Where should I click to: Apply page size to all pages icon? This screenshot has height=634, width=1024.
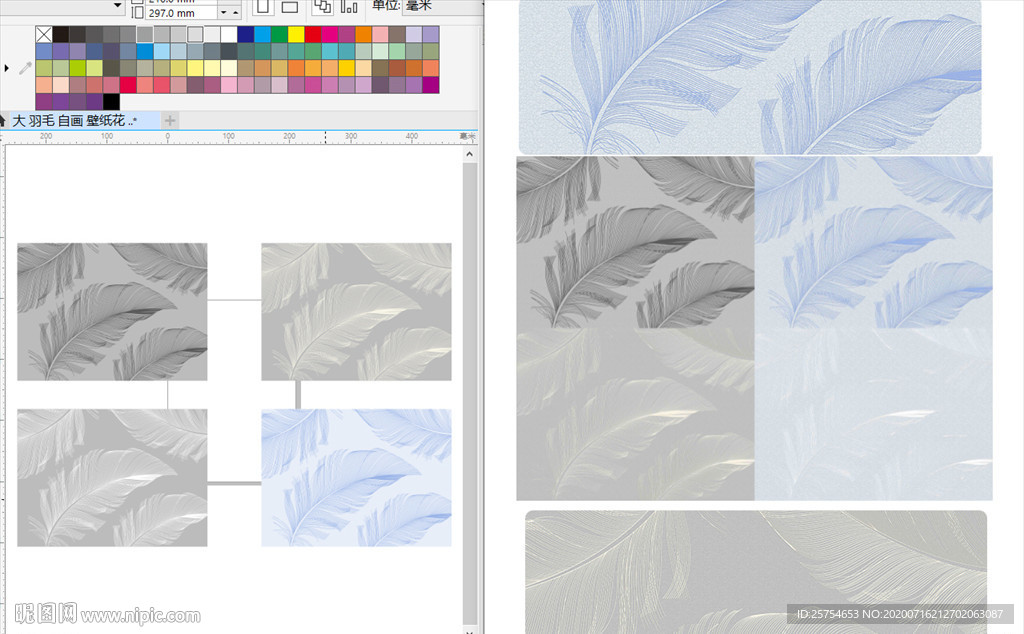point(322,7)
